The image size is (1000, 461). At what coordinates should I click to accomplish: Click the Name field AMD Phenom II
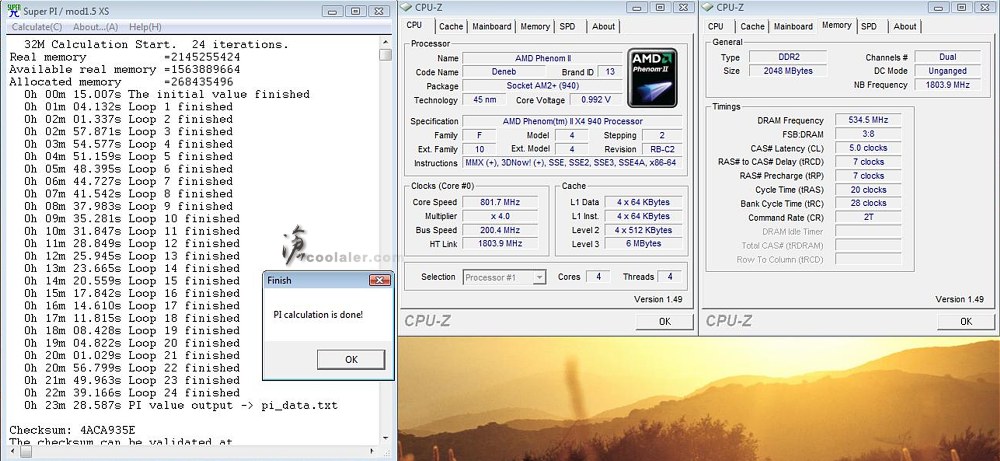click(x=542, y=58)
